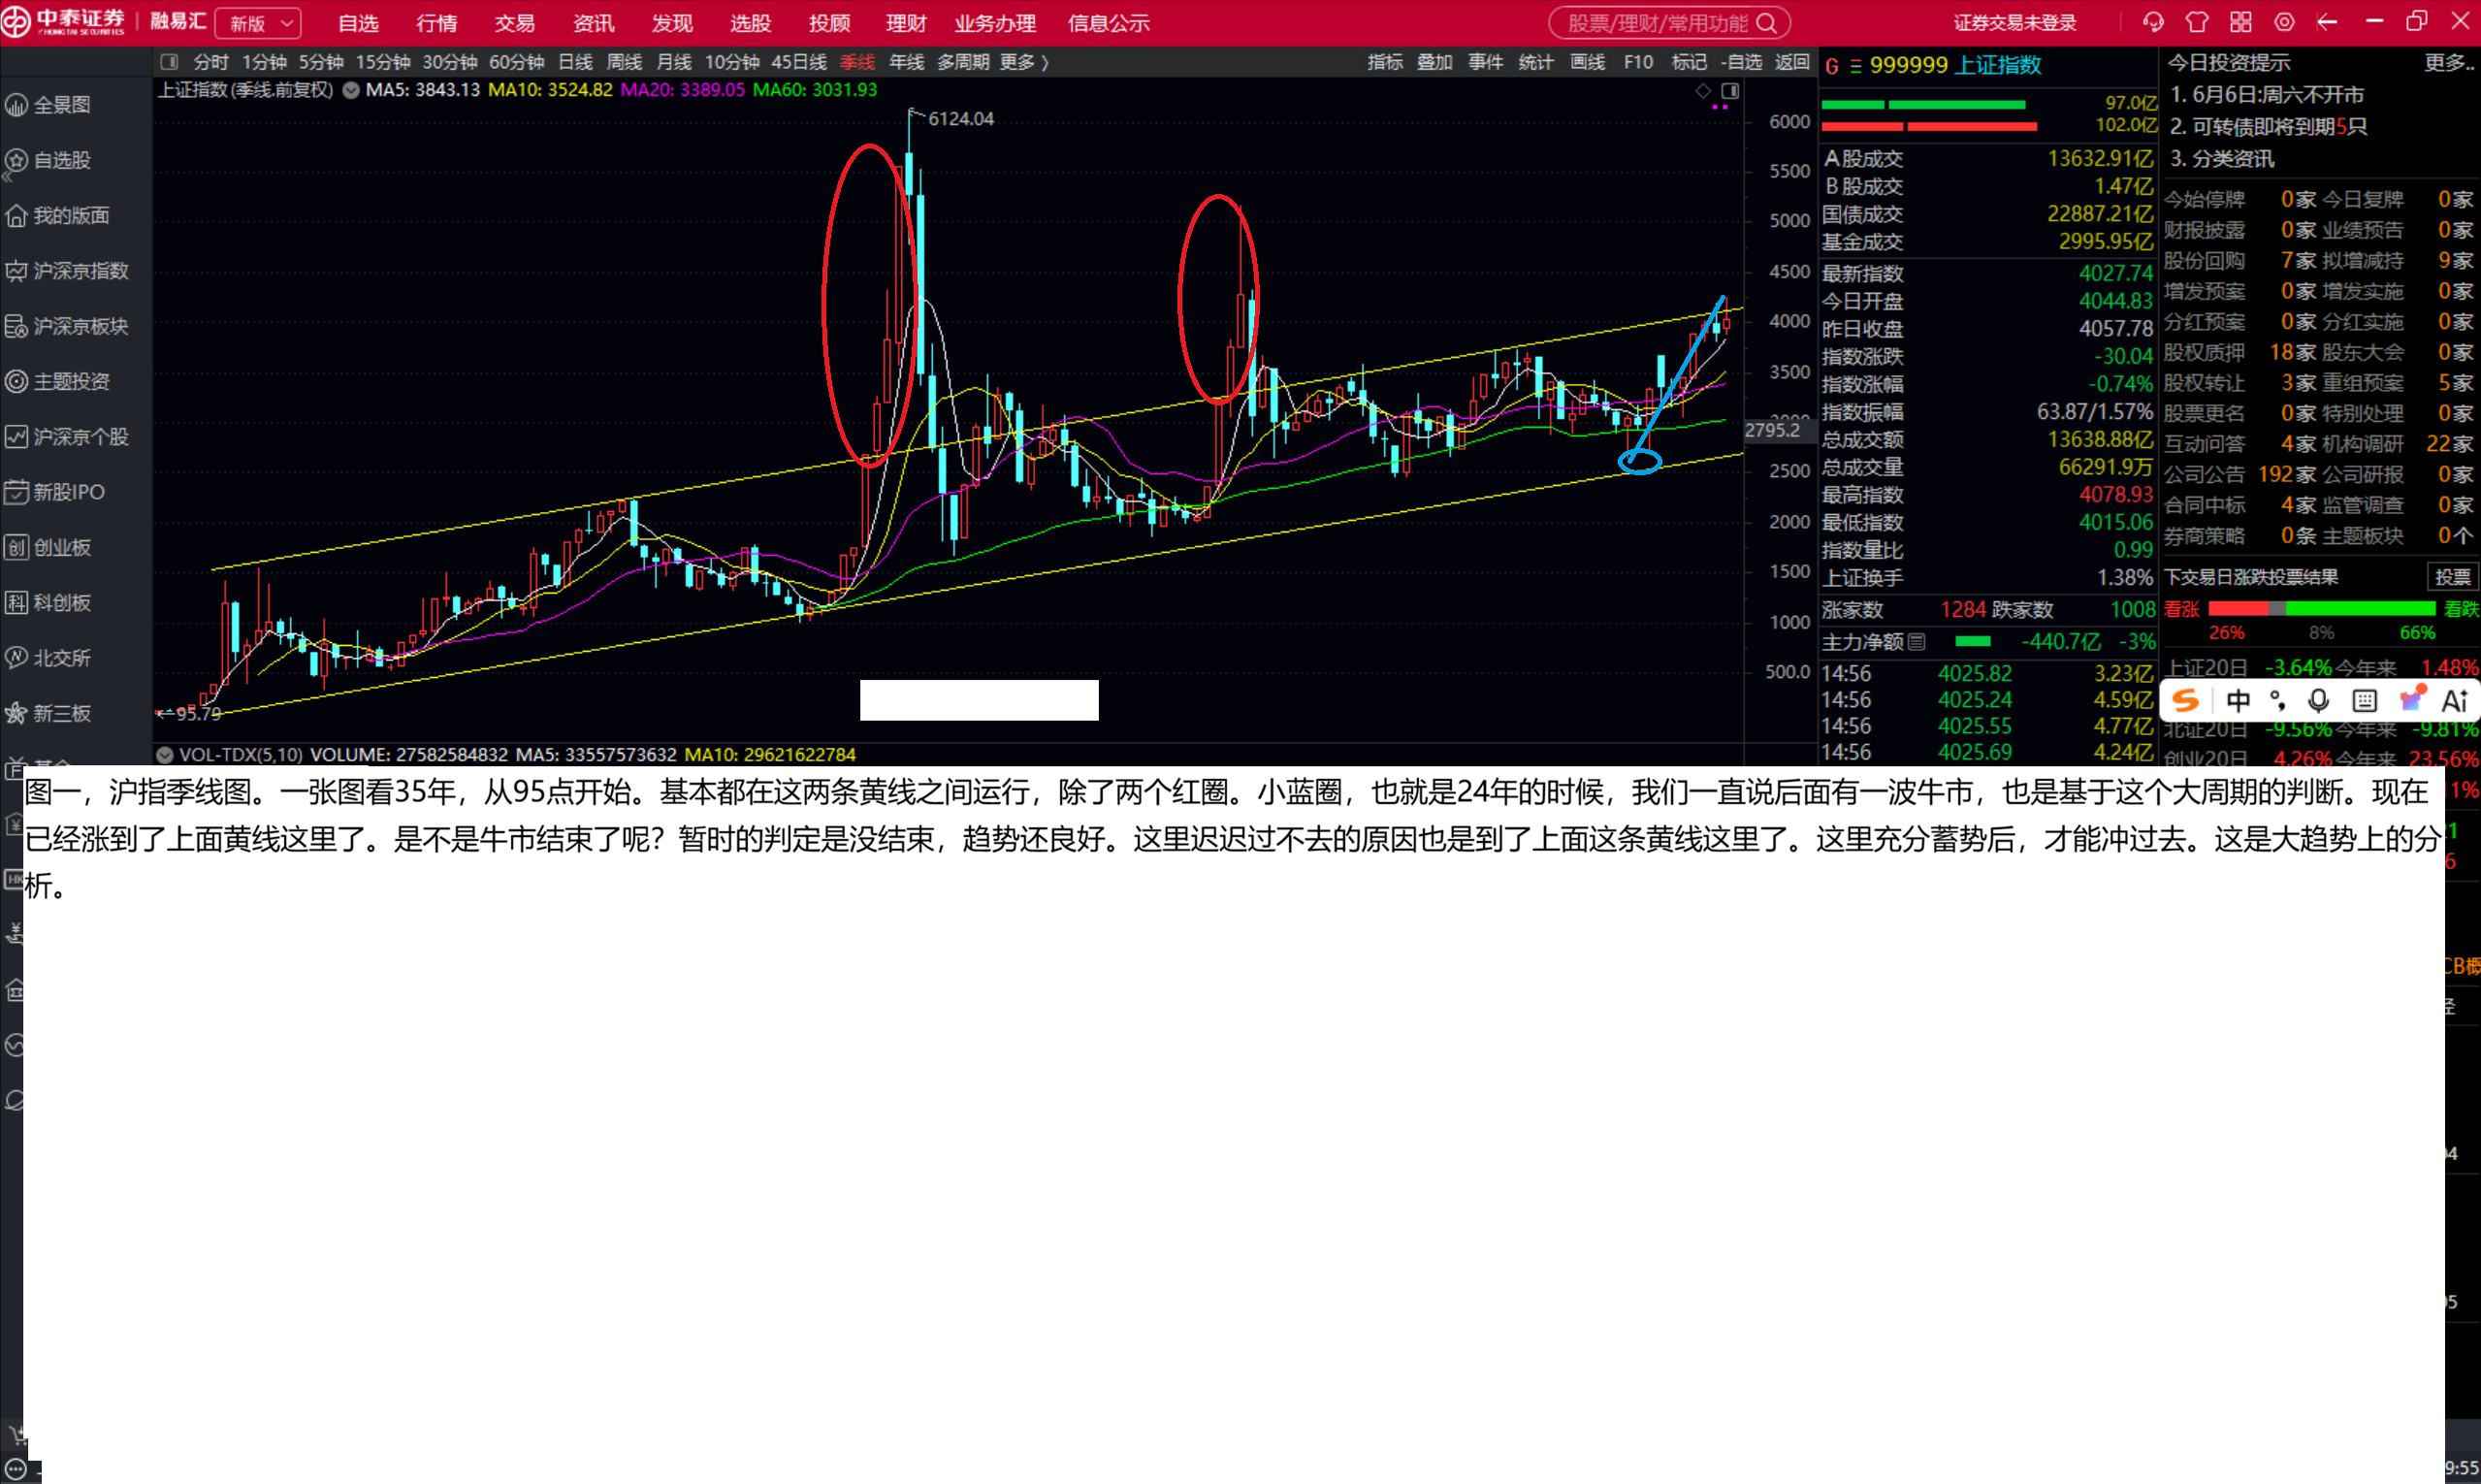Click 可转债即将到期5只 notice
Viewport: 2481px width, 1484px height.
pos(2267,127)
